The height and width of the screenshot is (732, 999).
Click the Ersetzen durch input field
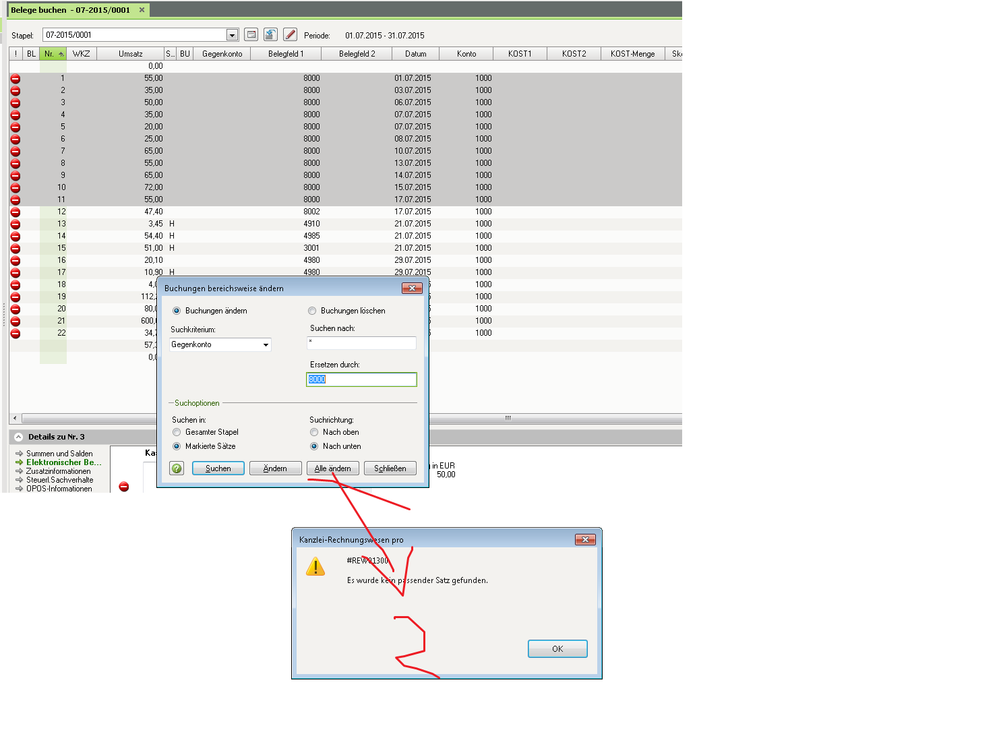click(361, 380)
